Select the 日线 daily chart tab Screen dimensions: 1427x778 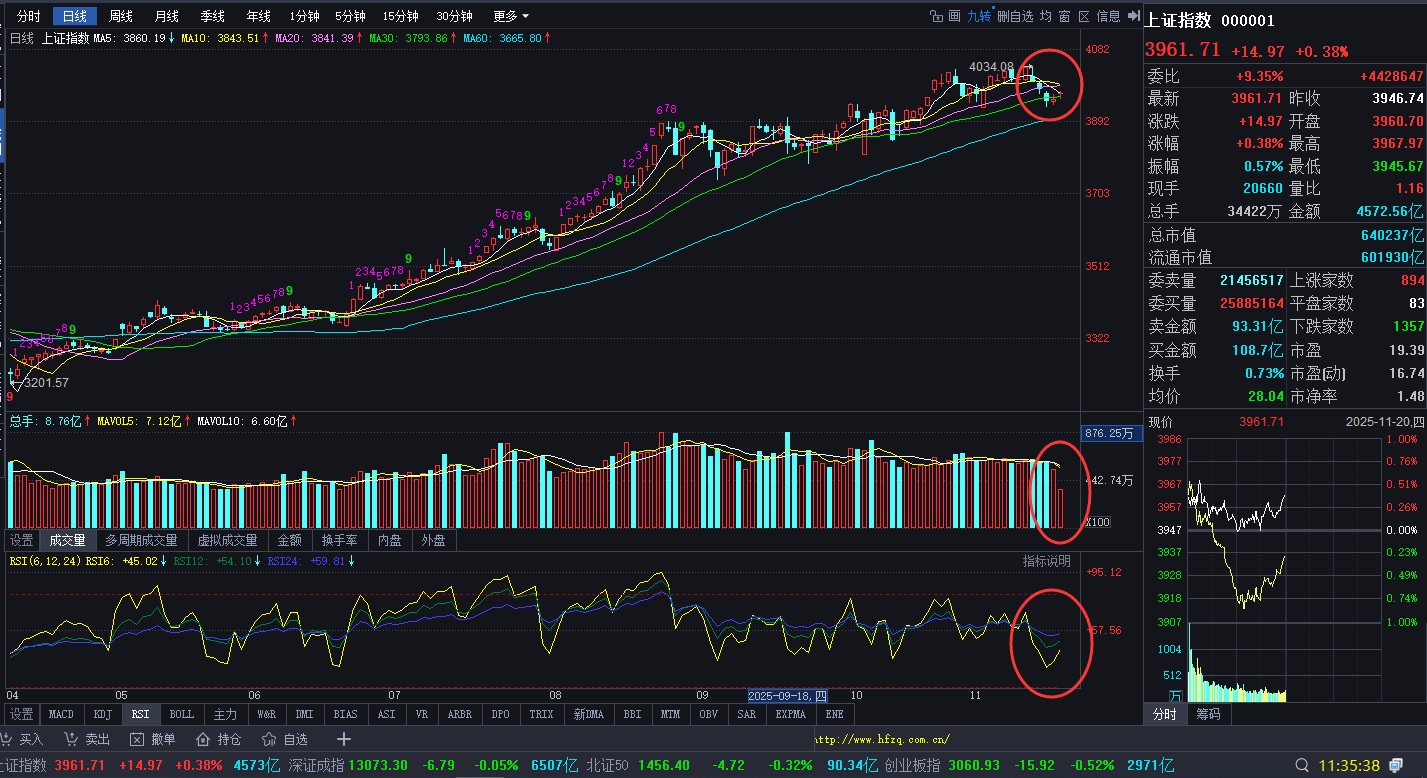pos(75,16)
